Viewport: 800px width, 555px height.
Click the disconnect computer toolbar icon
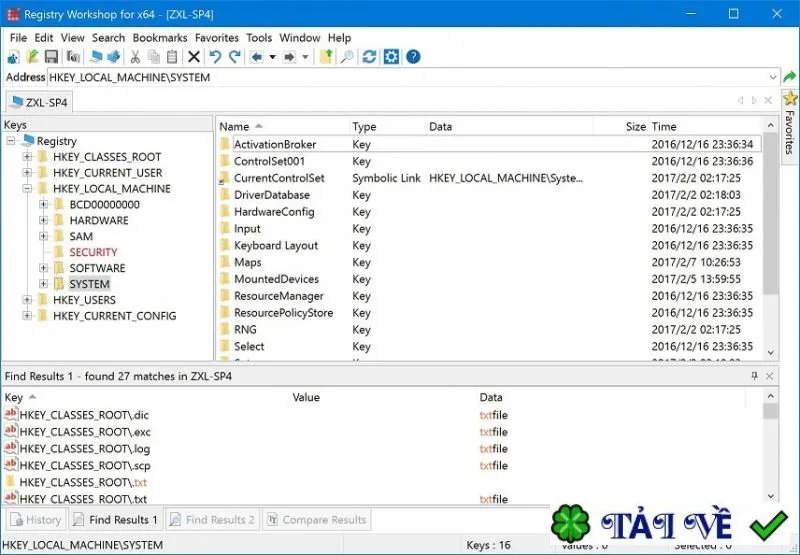(113, 57)
